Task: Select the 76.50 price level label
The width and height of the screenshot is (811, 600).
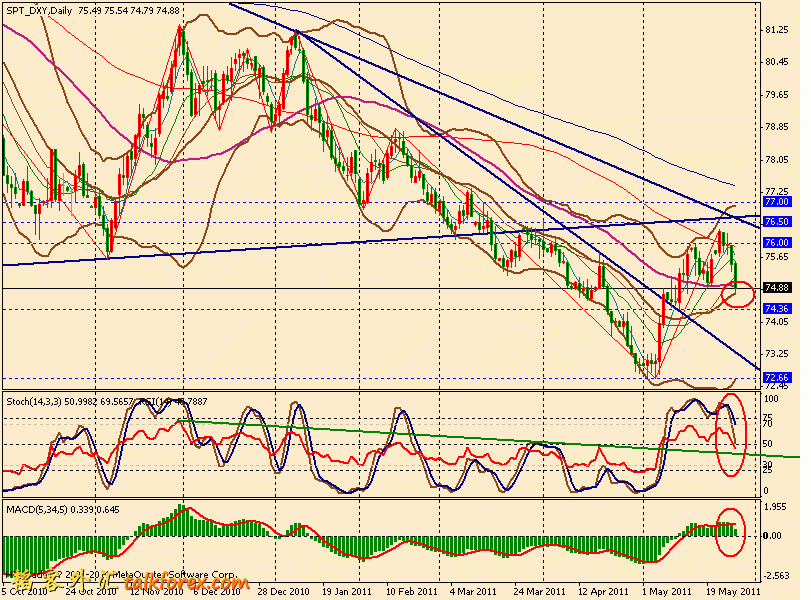Action: click(x=777, y=221)
